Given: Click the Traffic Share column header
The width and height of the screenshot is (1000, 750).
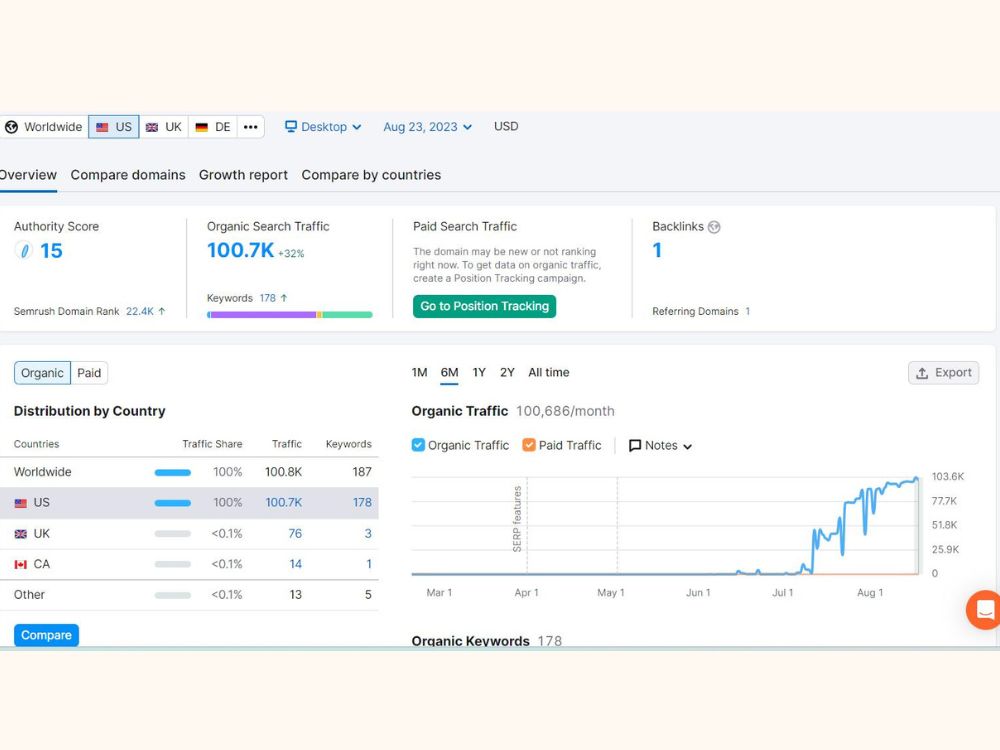Looking at the screenshot, I should click(x=212, y=444).
